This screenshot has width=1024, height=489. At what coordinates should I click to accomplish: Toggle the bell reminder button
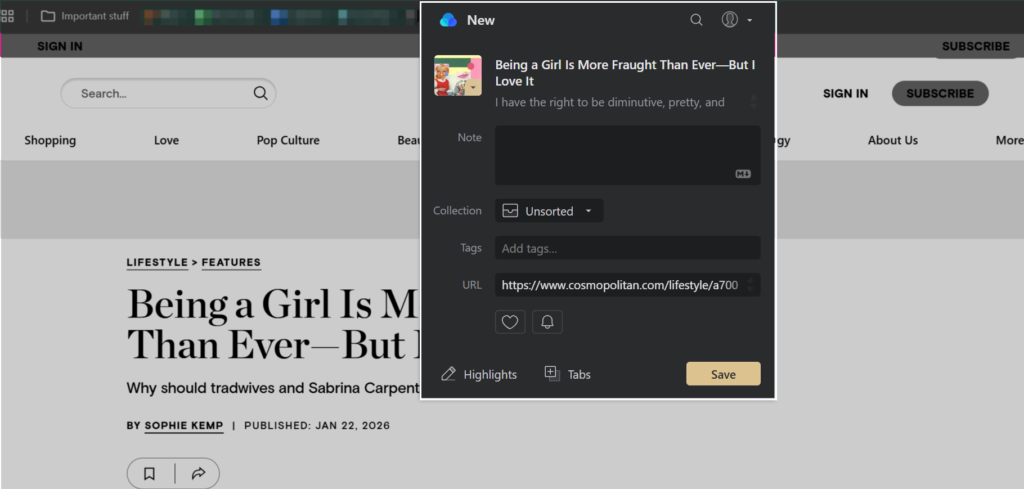[547, 322]
